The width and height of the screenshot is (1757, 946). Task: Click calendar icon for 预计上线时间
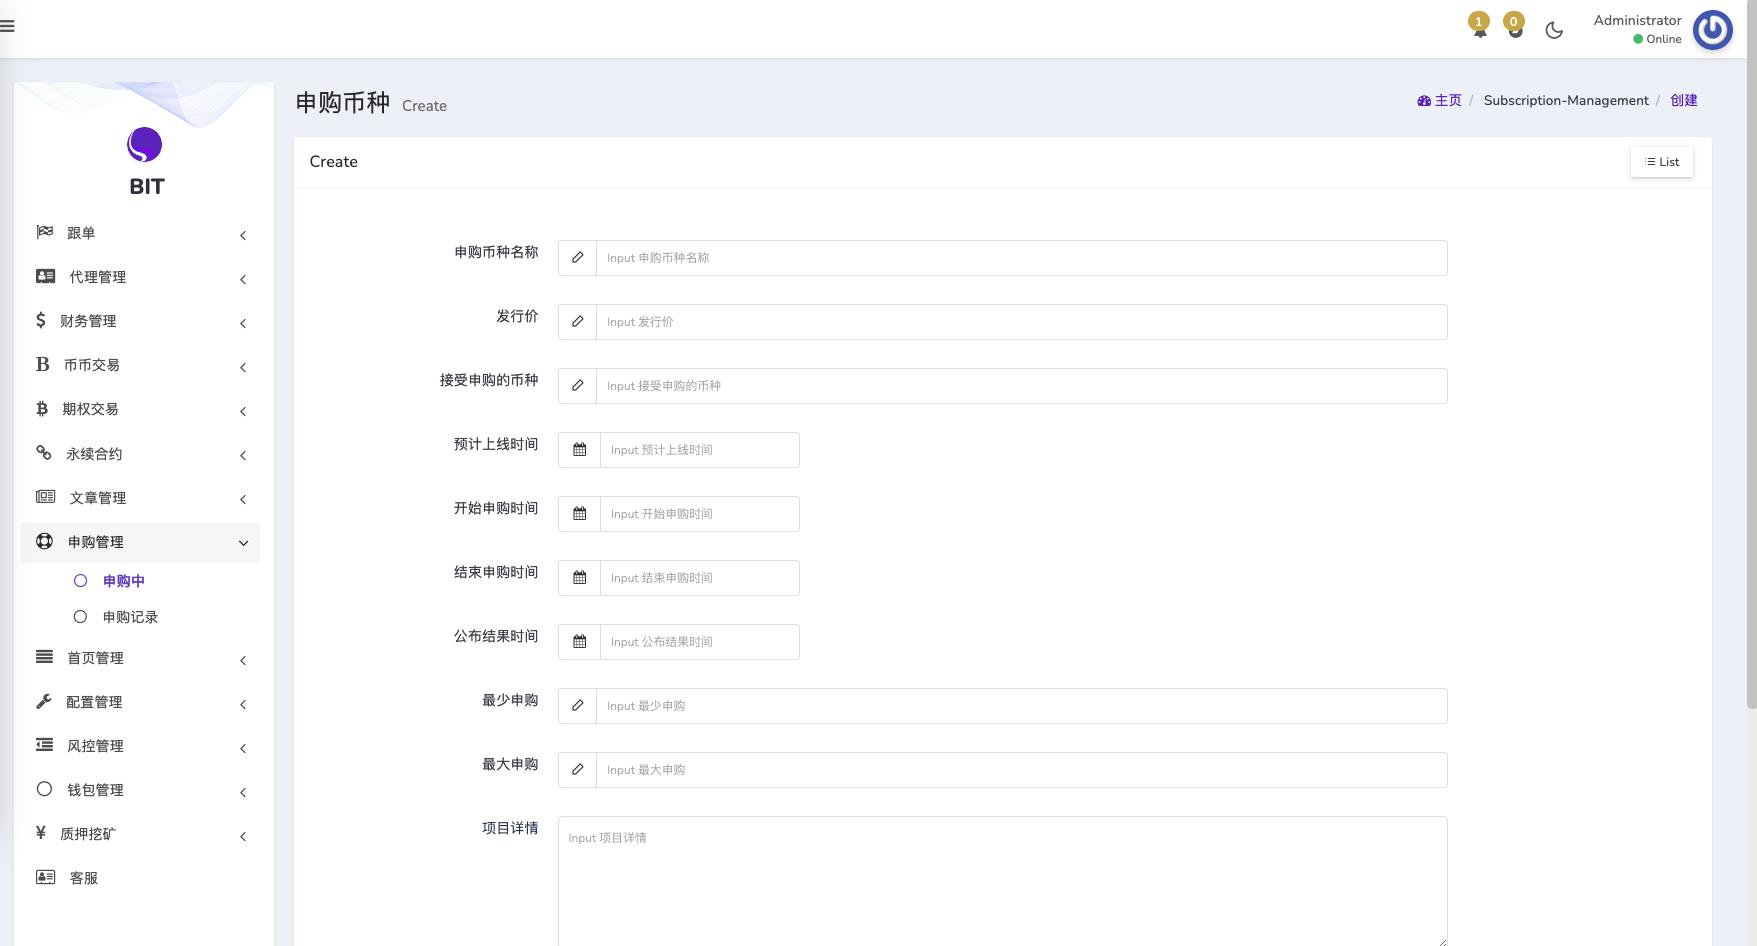579,450
